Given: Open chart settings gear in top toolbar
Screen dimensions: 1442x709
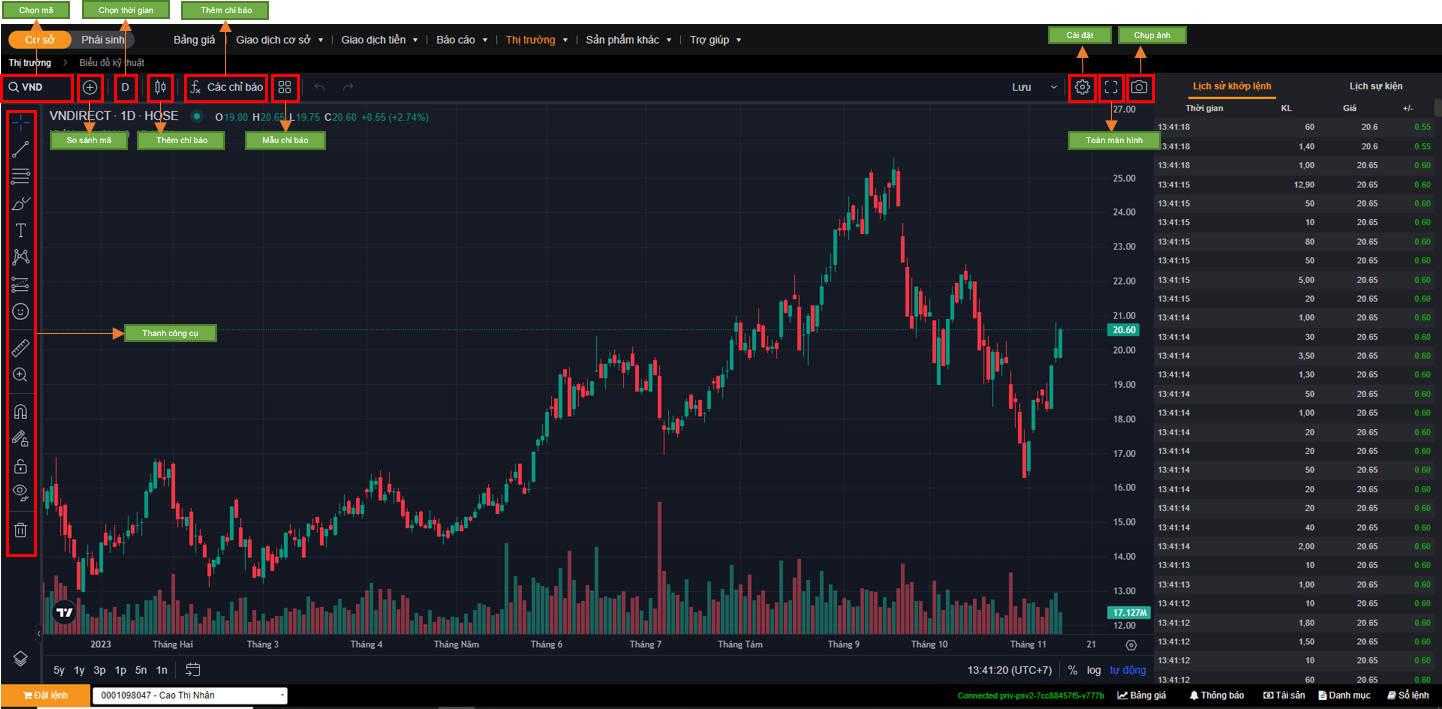Looking at the screenshot, I should pos(1082,87).
